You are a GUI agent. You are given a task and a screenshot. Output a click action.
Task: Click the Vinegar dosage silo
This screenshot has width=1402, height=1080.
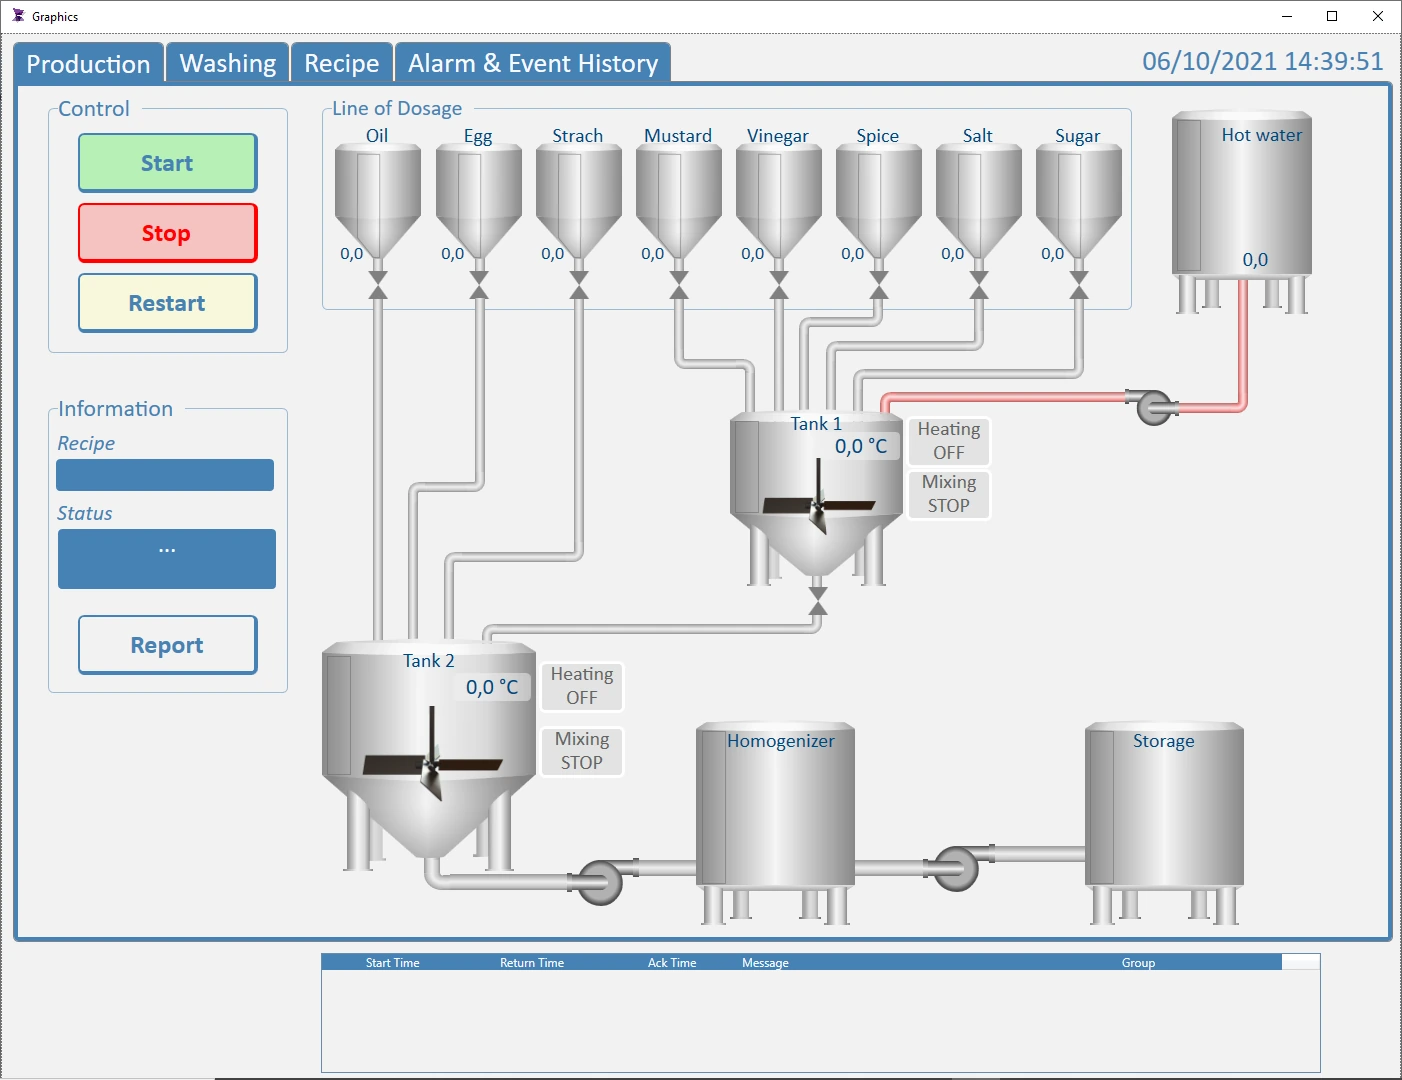pyautogui.click(x=779, y=202)
